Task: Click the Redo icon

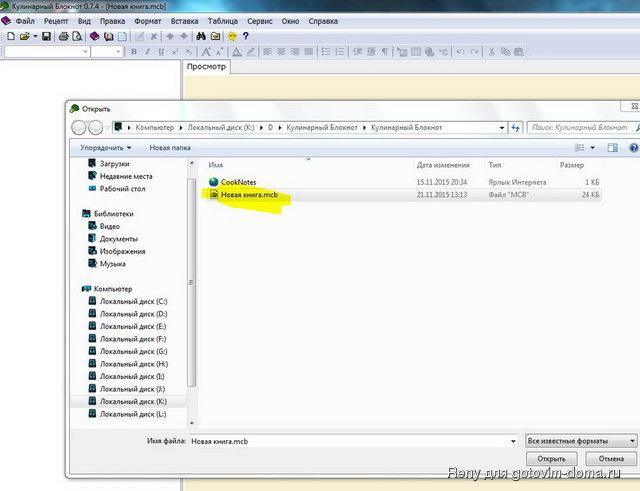Action: [x=474, y=51]
